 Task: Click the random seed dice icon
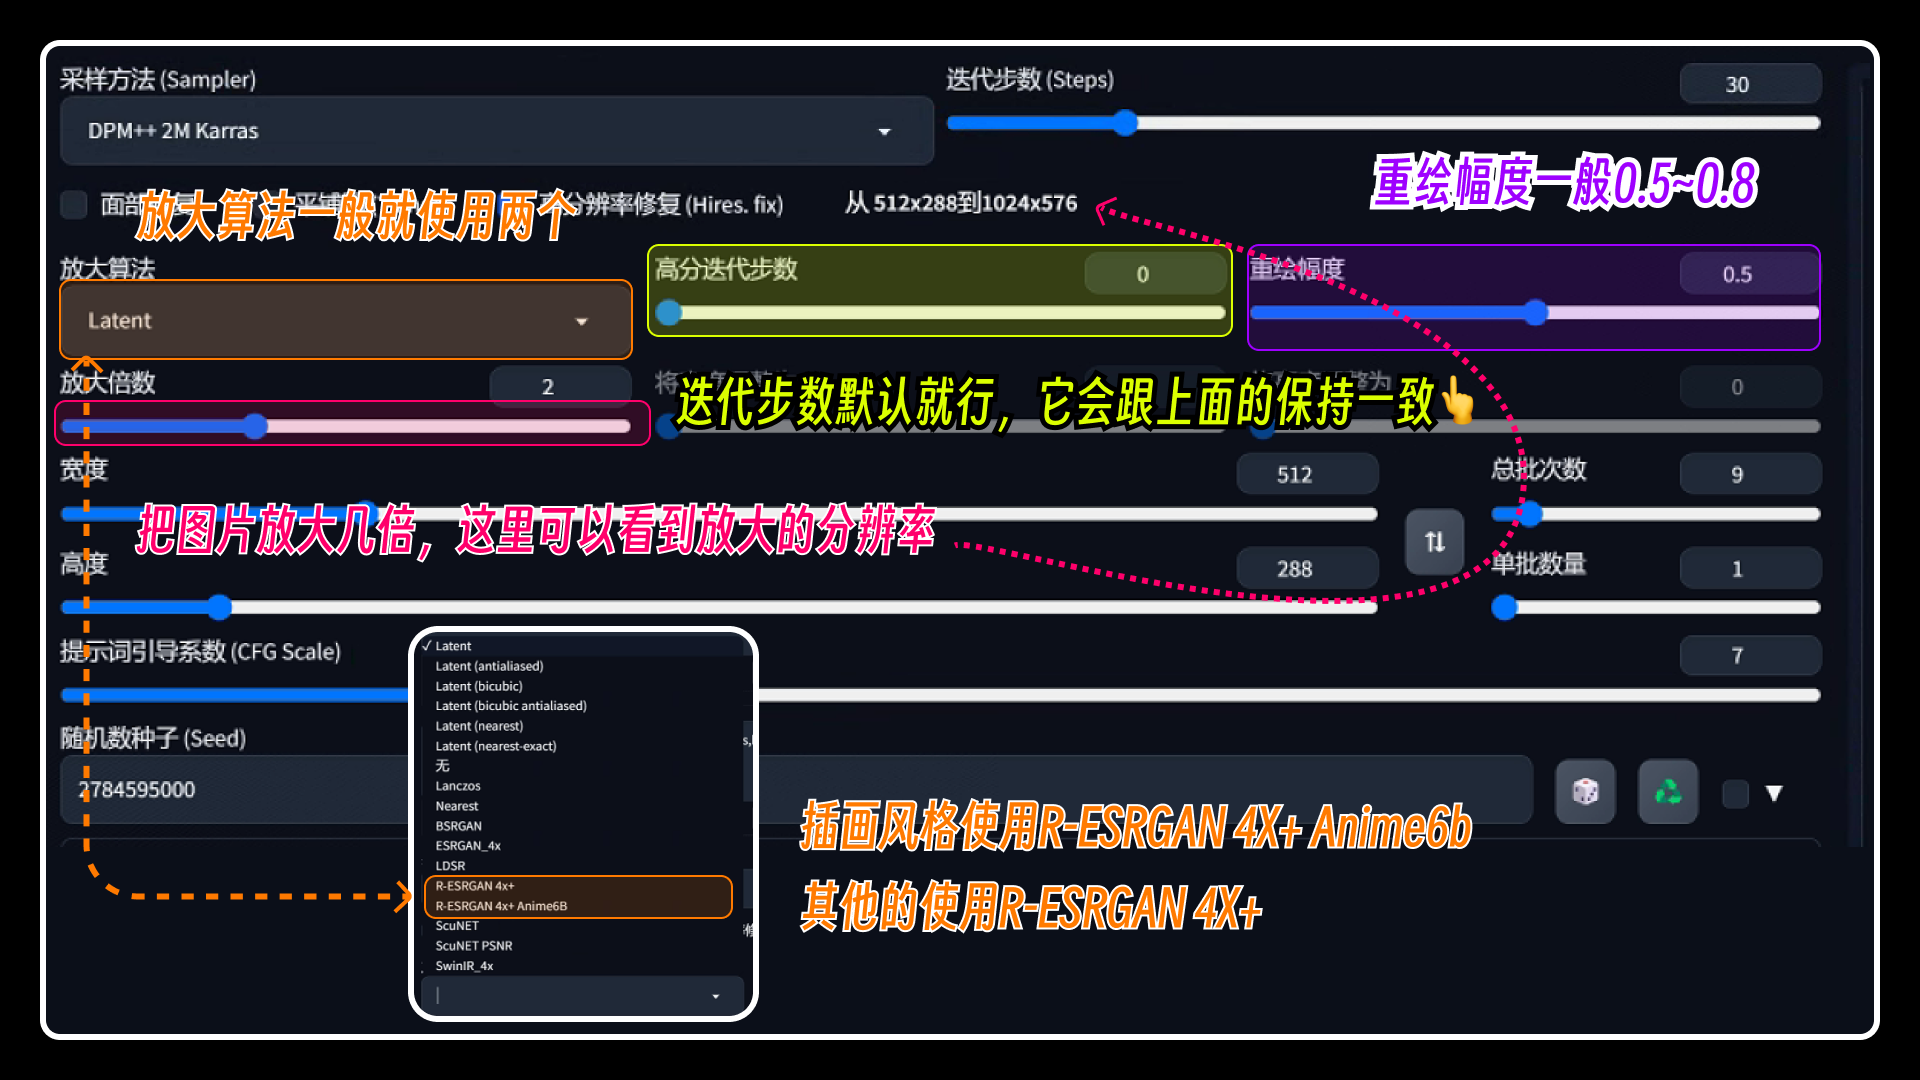[x=1585, y=790]
